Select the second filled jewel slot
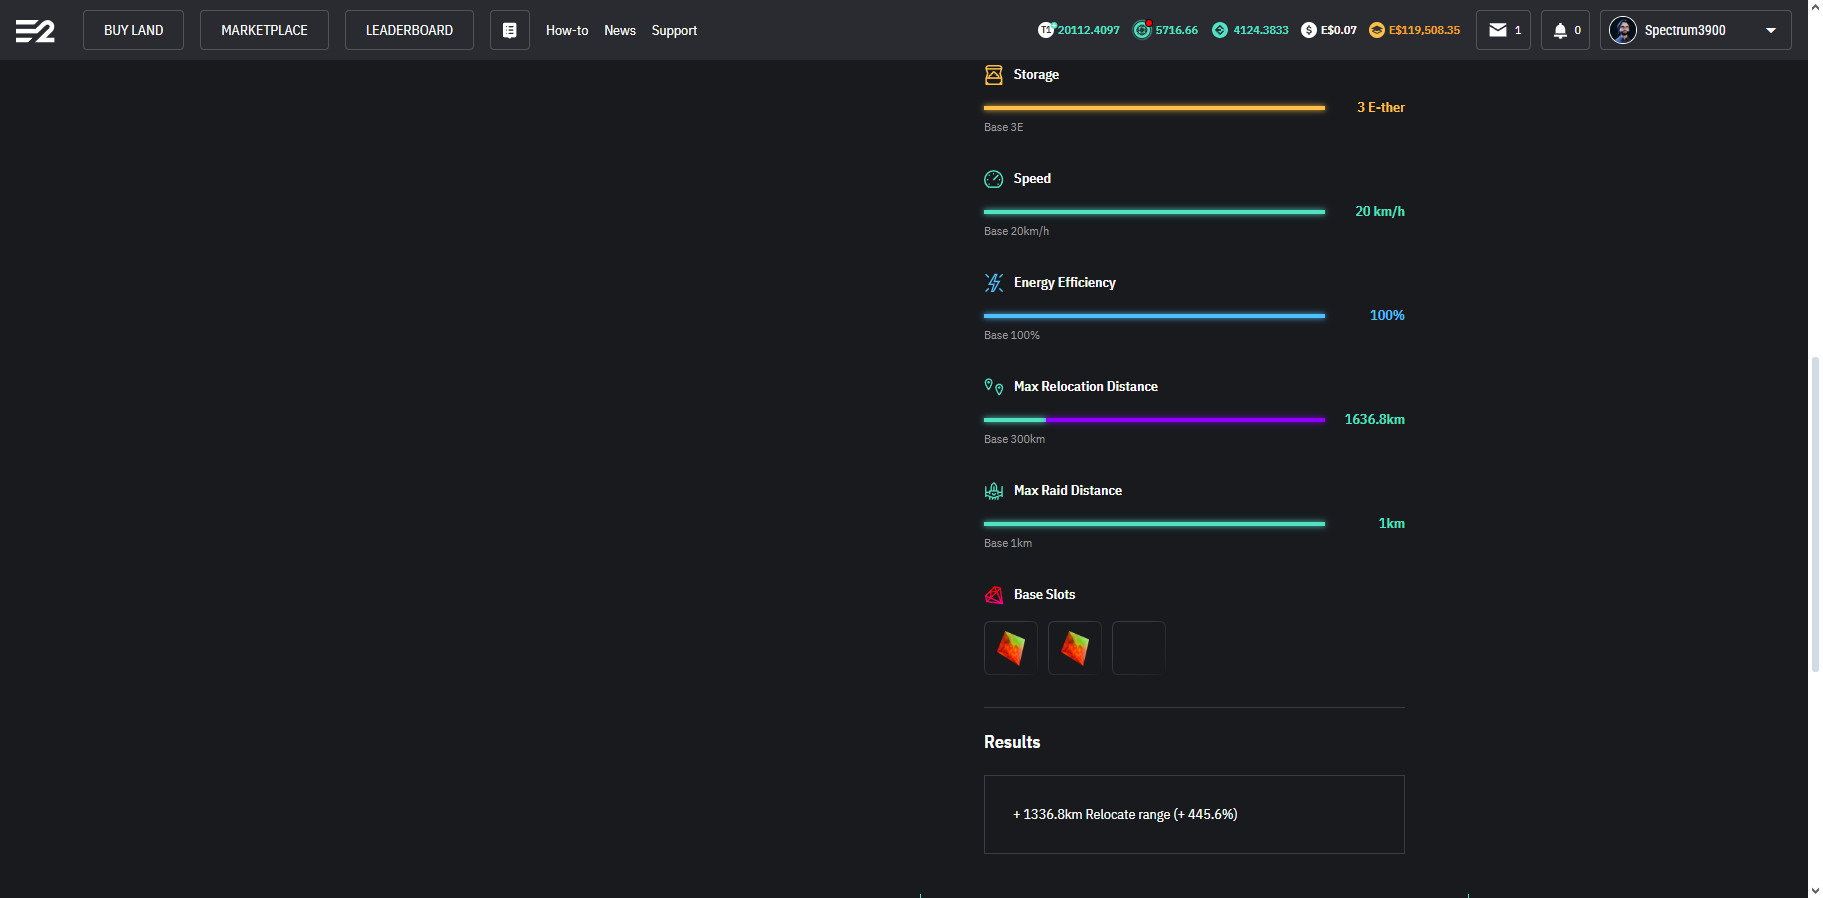This screenshot has width=1823, height=898. pos(1074,648)
